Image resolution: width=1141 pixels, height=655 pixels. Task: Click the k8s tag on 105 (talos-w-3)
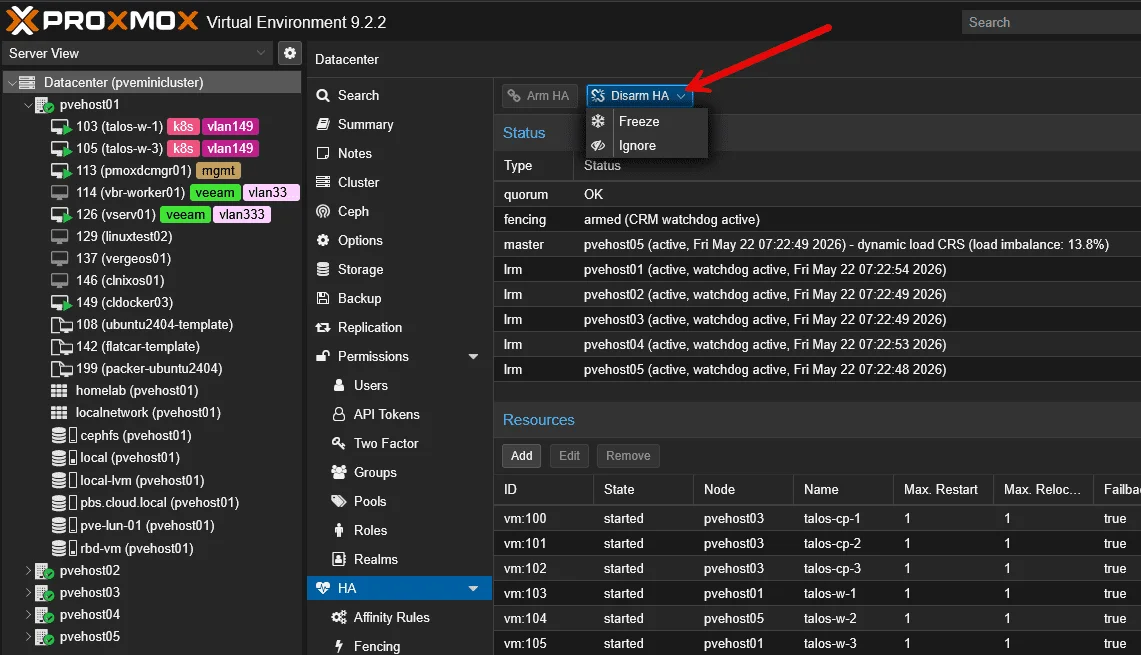(183, 148)
